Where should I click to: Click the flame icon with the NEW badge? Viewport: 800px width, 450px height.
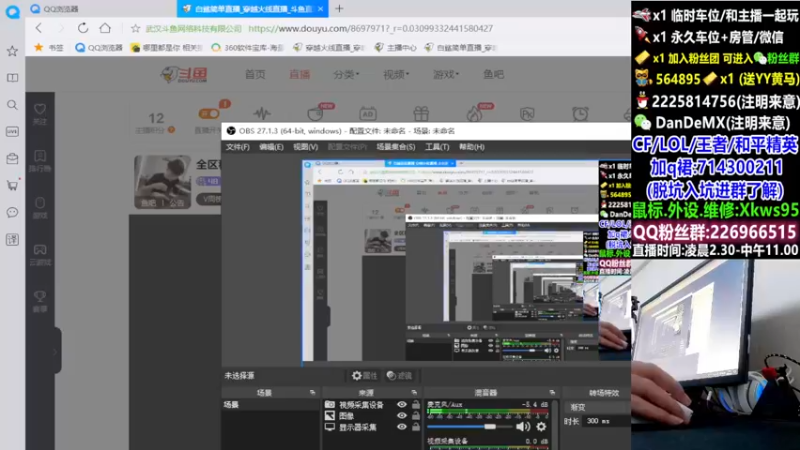point(475,113)
